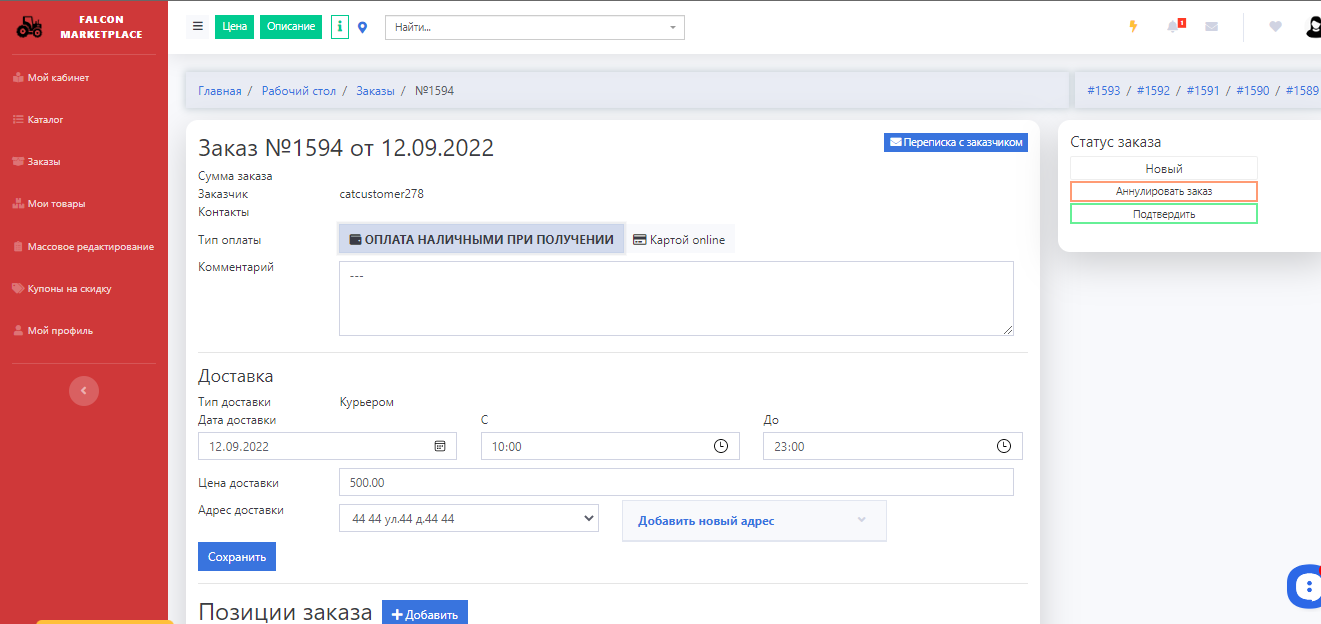Open the delivery address dropdown
1321x624 pixels.
(468, 519)
